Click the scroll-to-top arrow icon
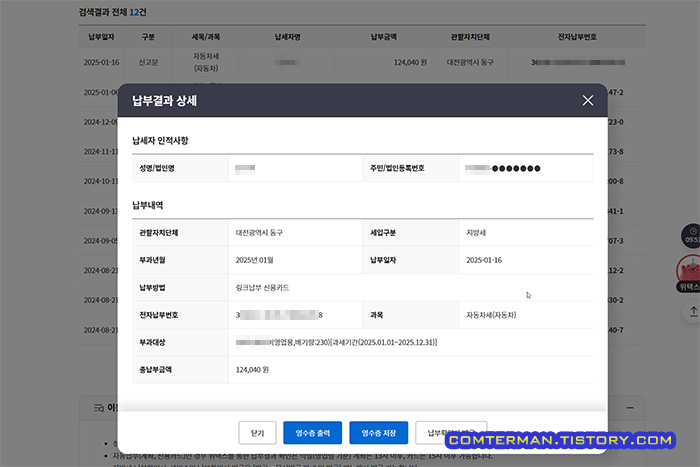 tap(693, 311)
